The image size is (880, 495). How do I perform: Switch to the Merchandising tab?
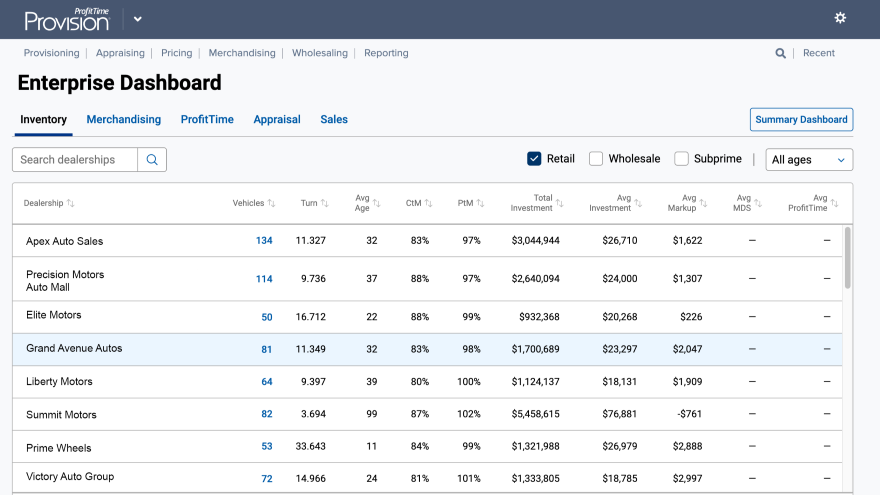pos(123,119)
